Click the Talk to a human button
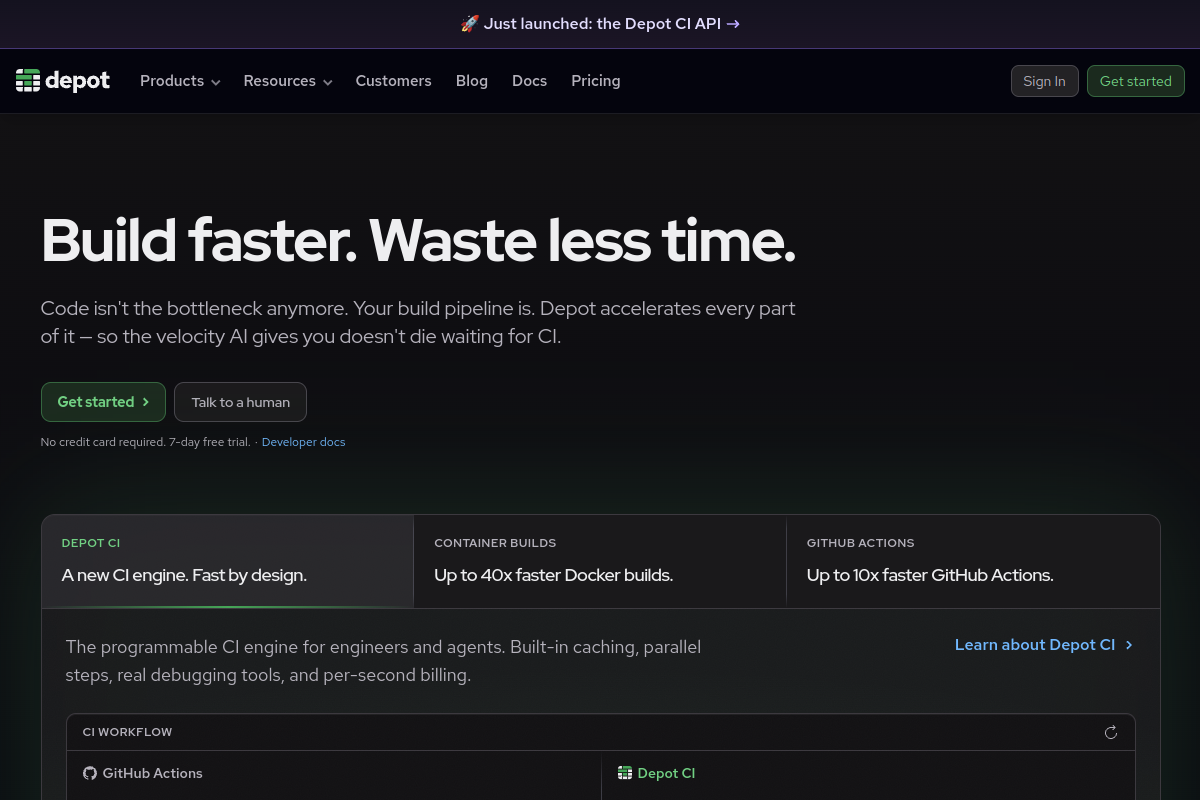This screenshot has height=800, width=1200. click(x=240, y=402)
